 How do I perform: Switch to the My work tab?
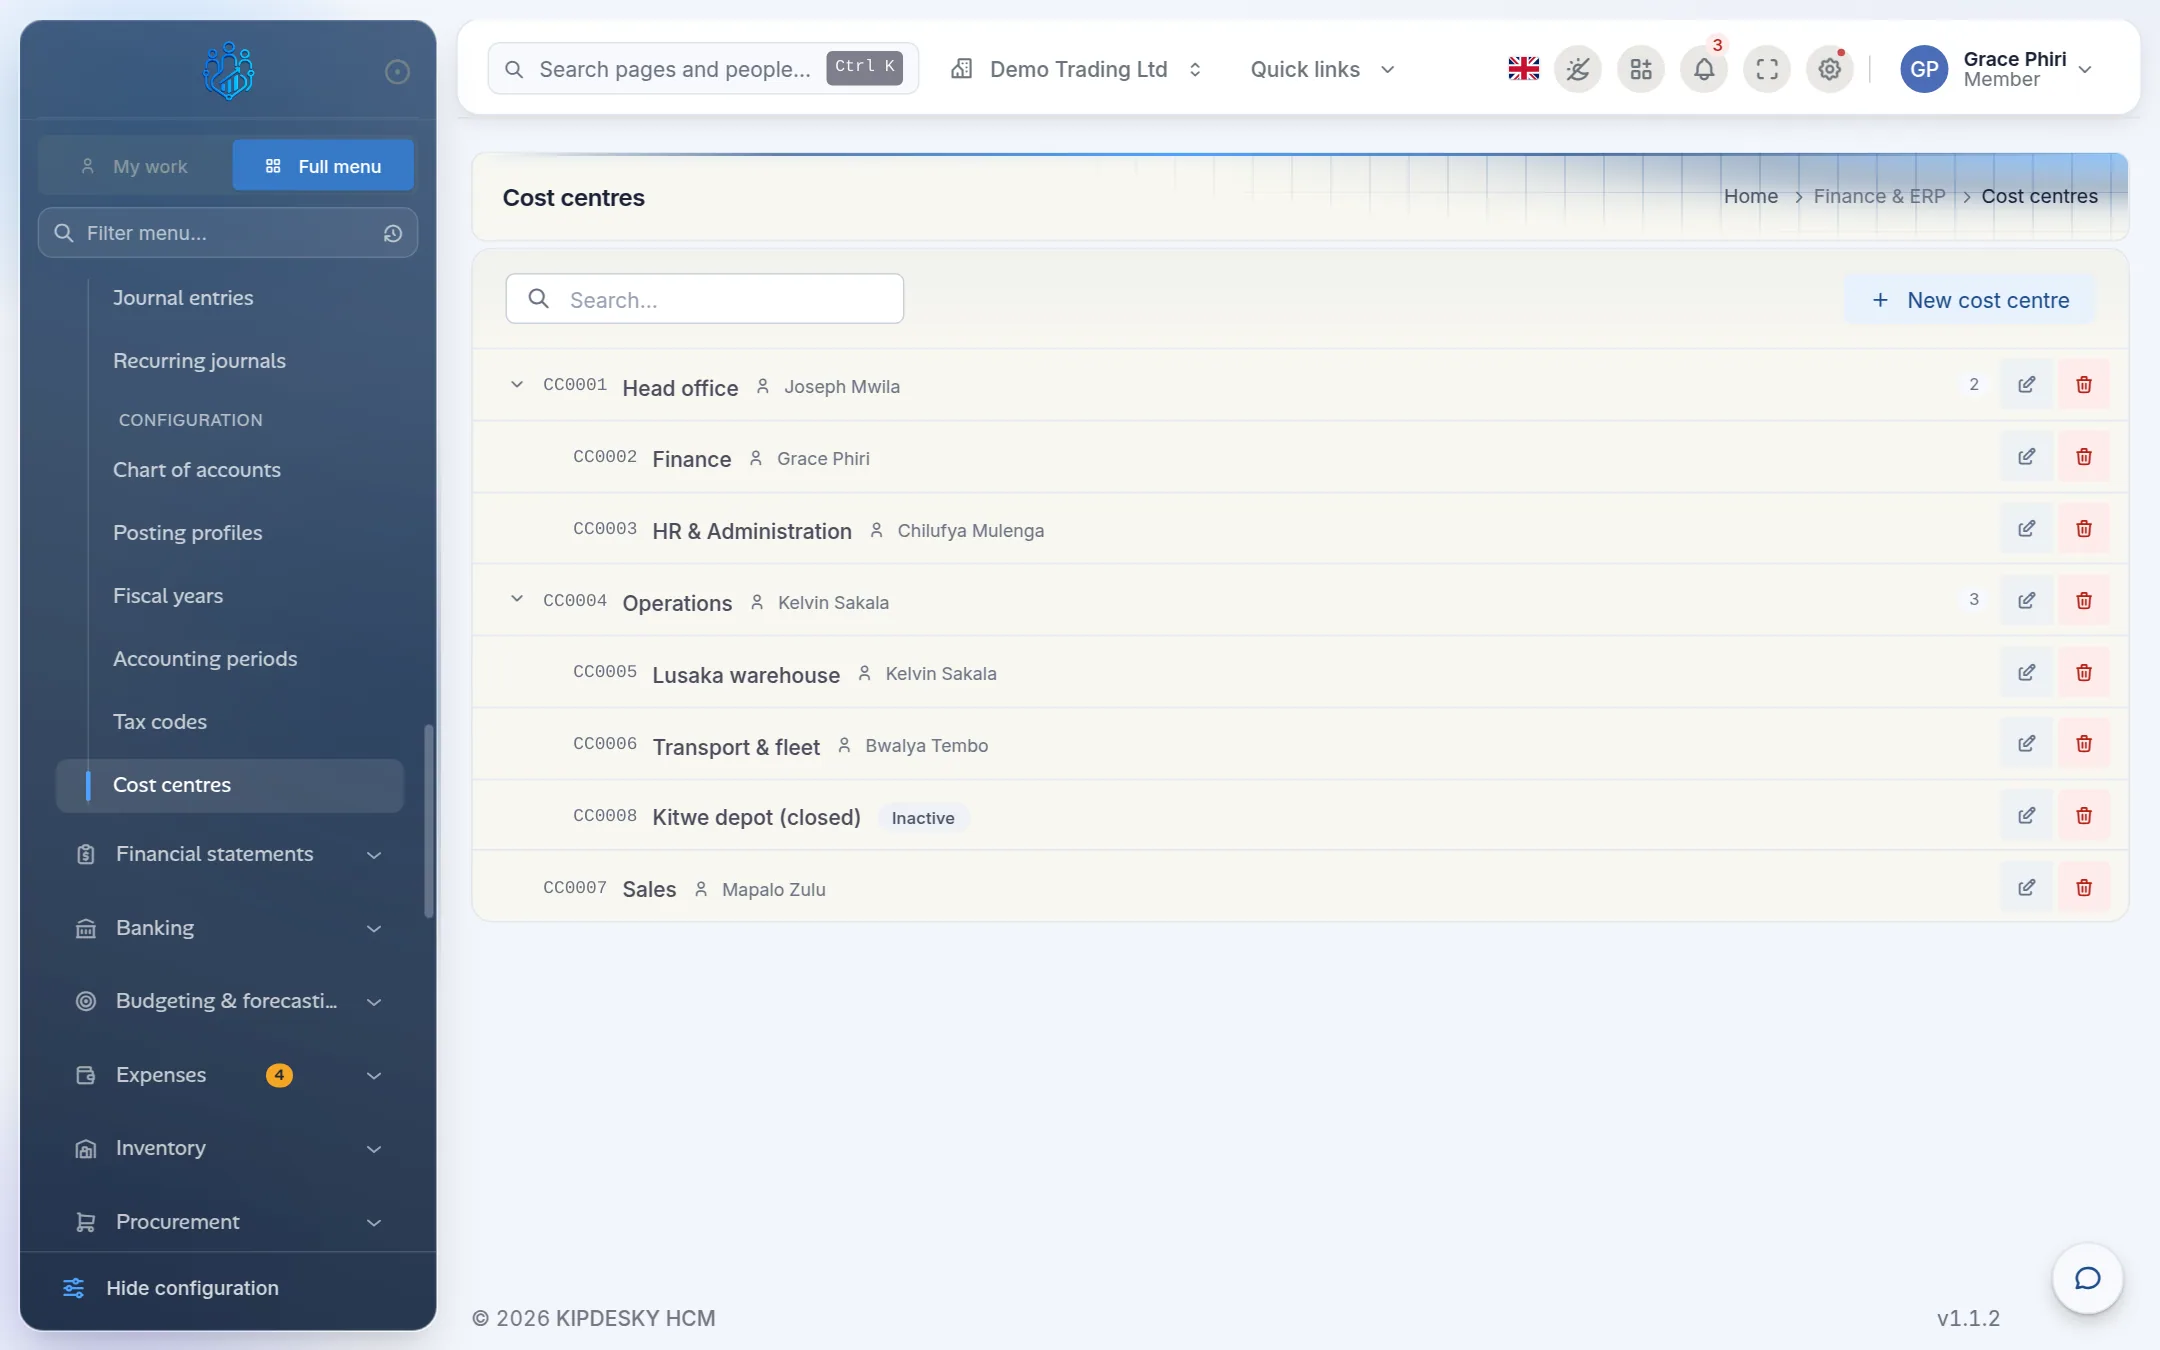(136, 166)
